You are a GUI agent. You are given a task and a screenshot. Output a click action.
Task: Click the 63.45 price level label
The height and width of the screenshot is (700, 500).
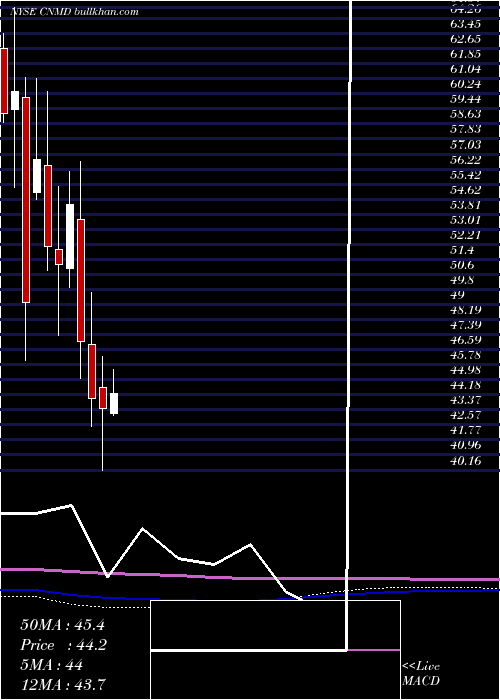(466, 24)
